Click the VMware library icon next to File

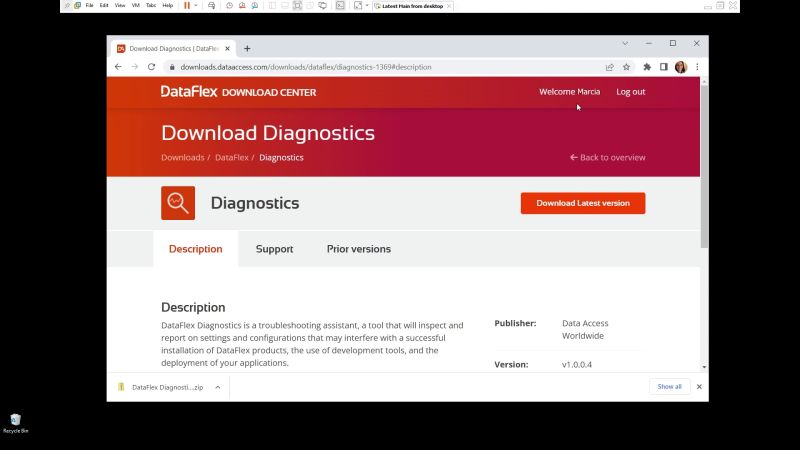tap(78, 6)
